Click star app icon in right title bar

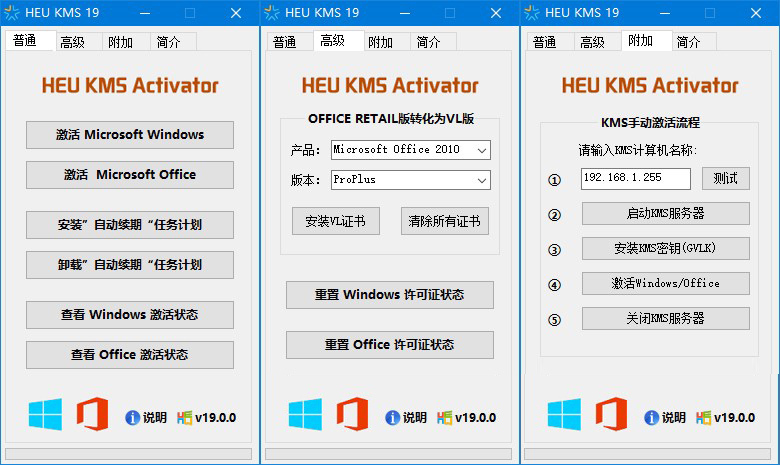(532, 12)
